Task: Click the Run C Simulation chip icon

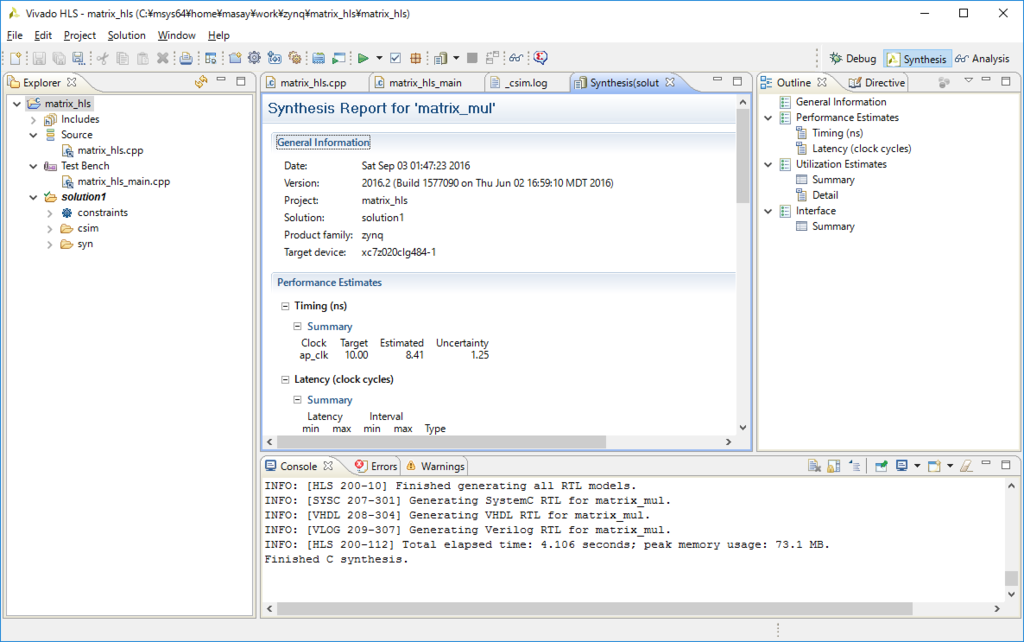Action: [319, 58]
